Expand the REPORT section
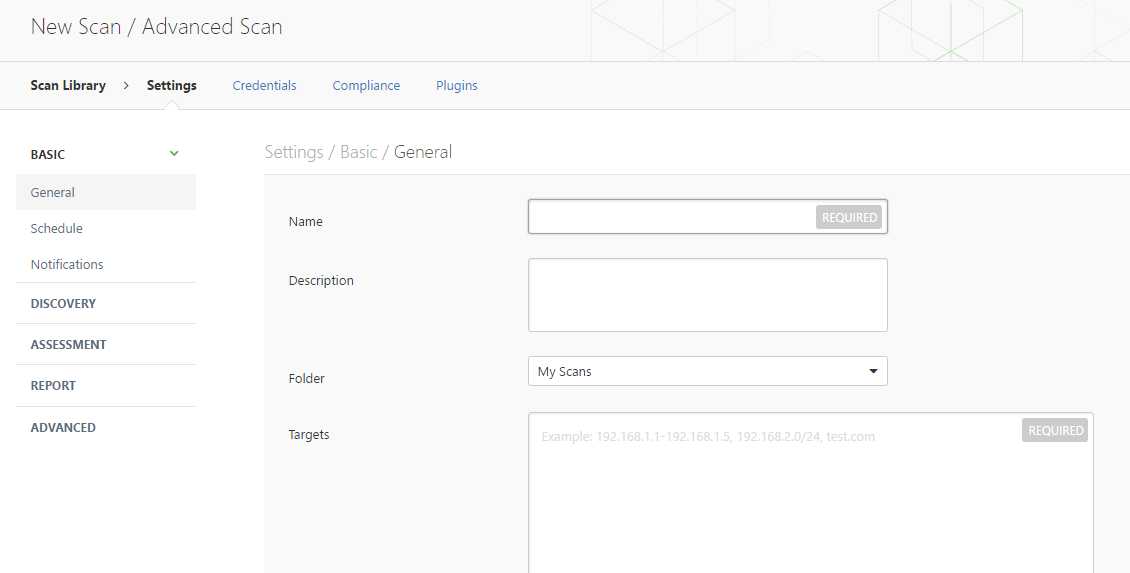Screen dimensions: 1130x573 [x=53, y=385]
